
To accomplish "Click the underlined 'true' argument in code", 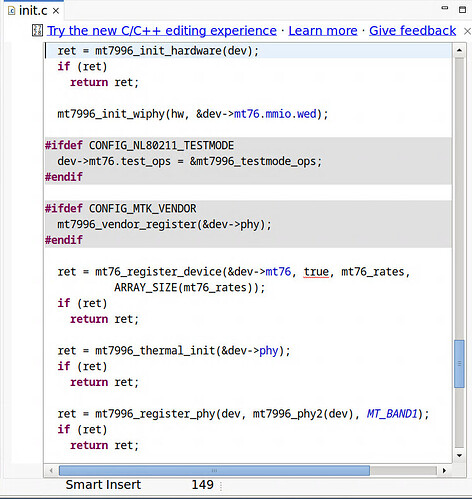I will [x=316, y=272].
